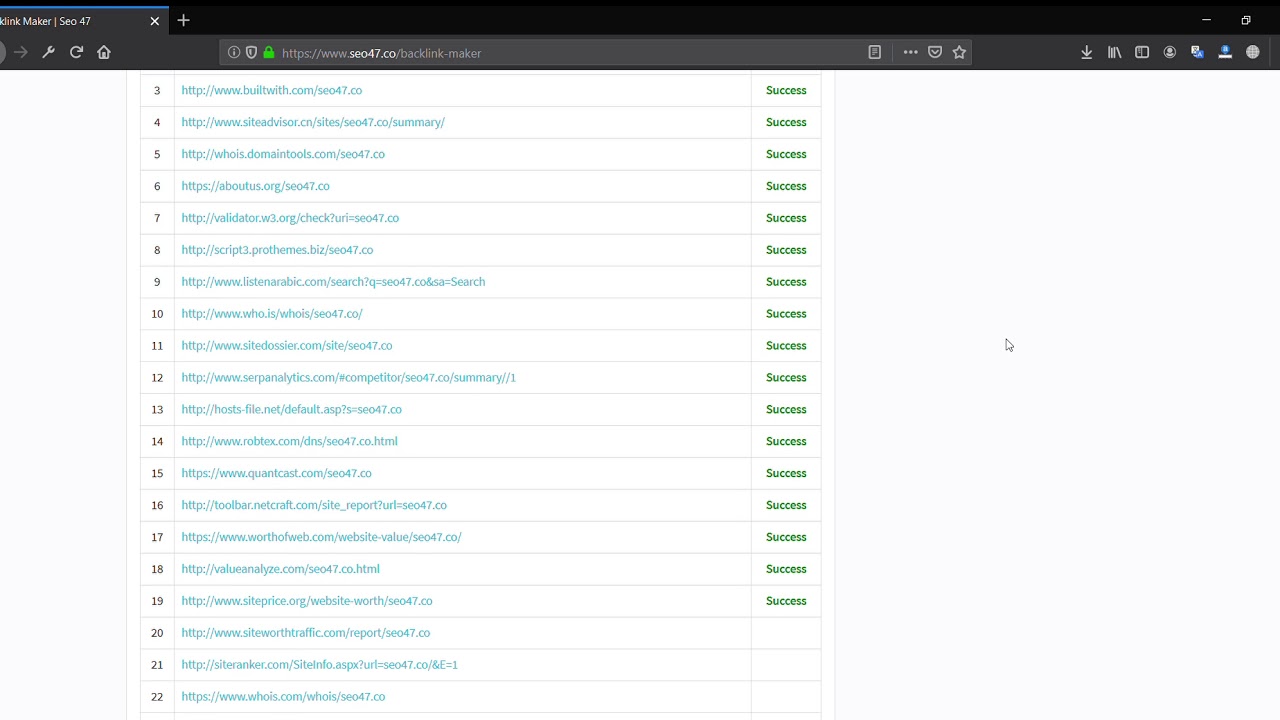Screen dimensions: 1280x720
Task: Click the translate extension icon
Action: tap(1197, 52)
